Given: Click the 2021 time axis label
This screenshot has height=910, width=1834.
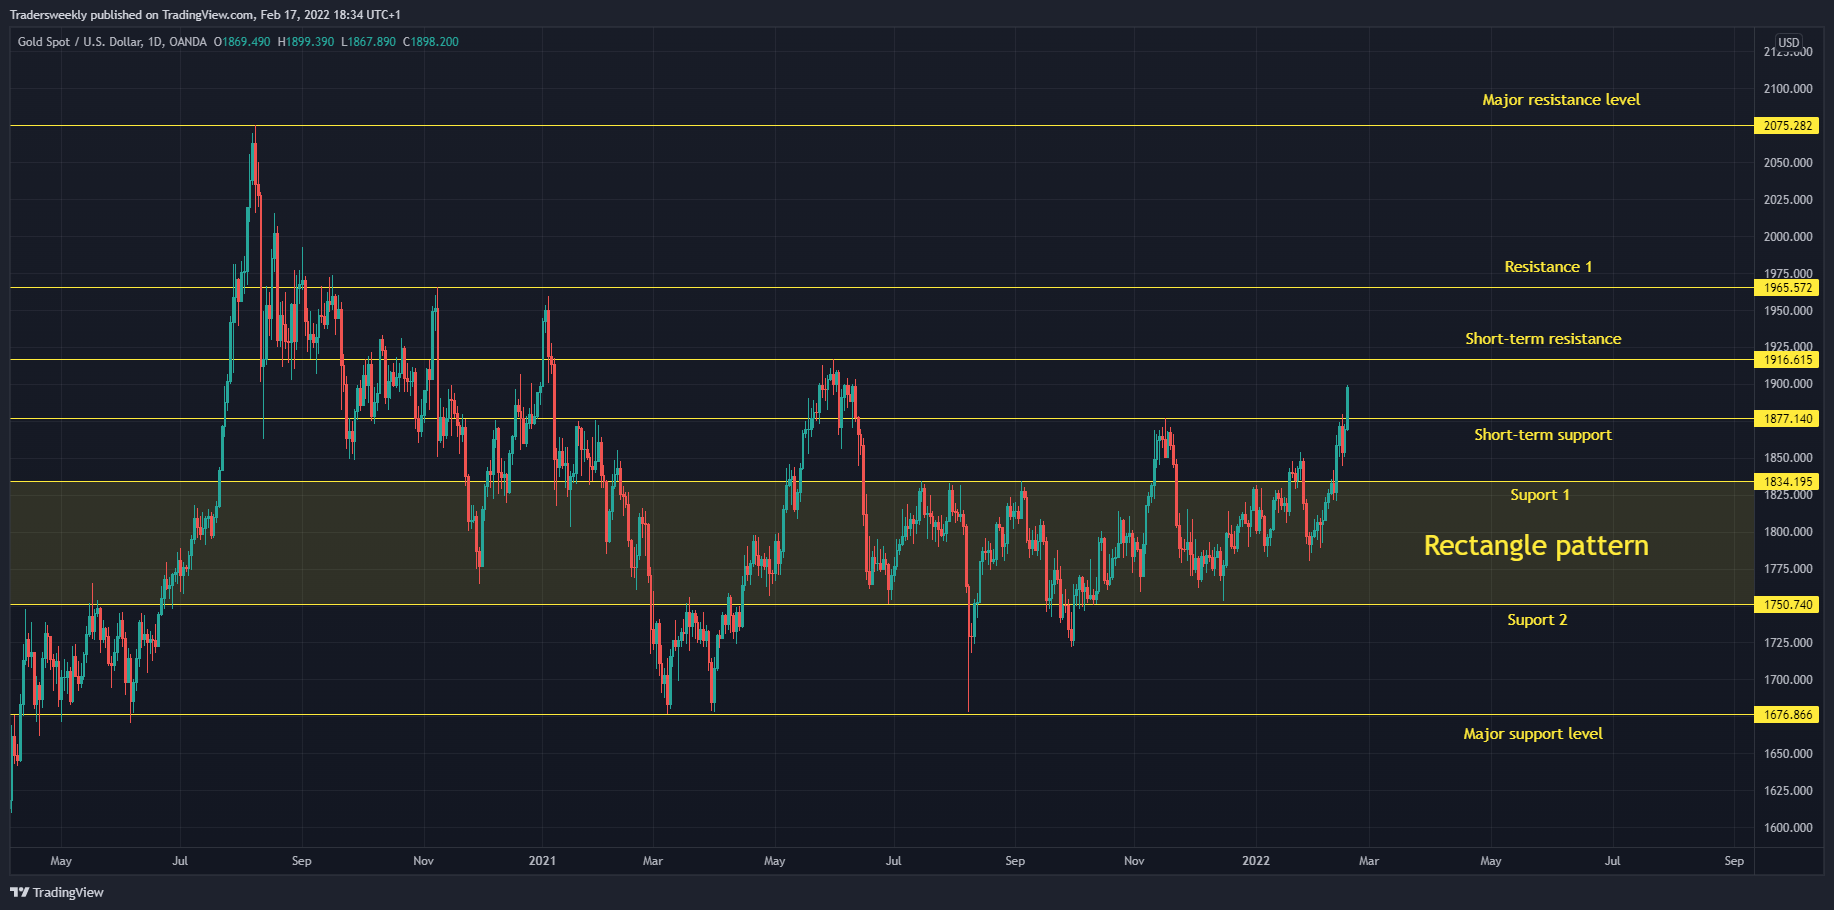Looking at the screenshot, I should point(542,861).
